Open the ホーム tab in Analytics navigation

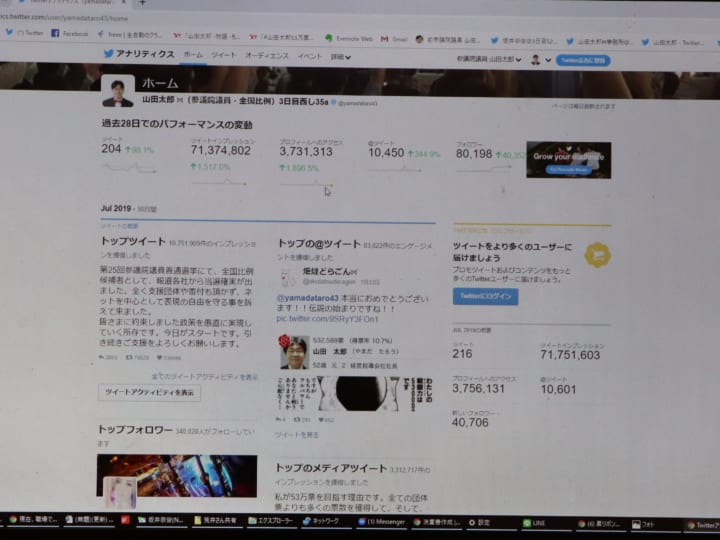pyautogui.click(x=193, y=55)
